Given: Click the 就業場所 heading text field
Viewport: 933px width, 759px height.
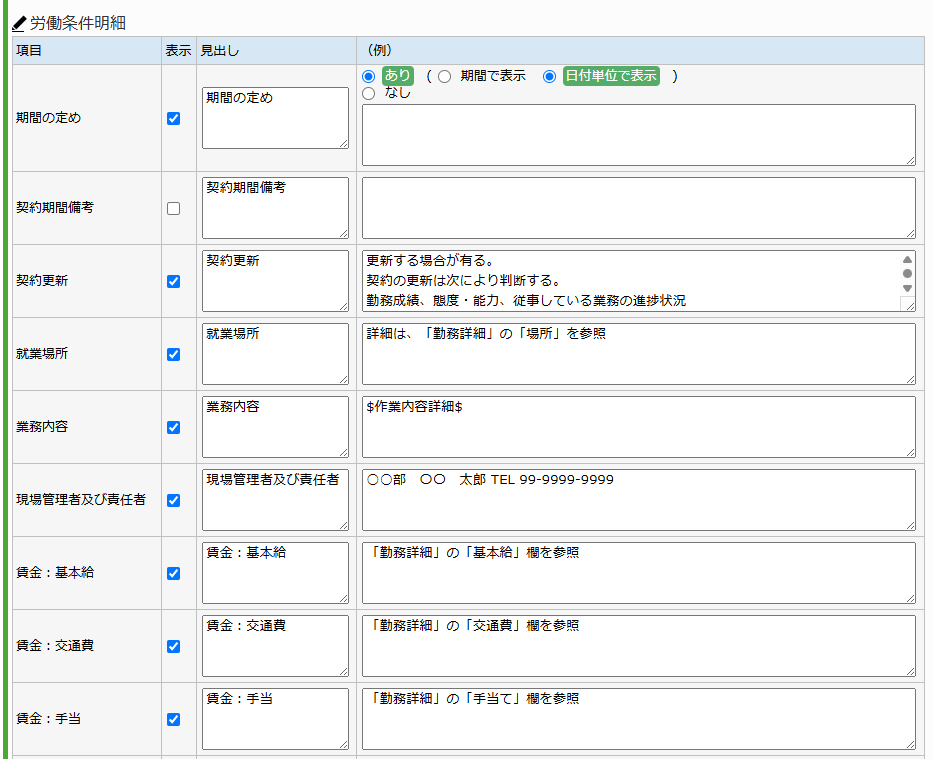Looking at the screenshot, I should pyautogui.click(x=275, y=354).
